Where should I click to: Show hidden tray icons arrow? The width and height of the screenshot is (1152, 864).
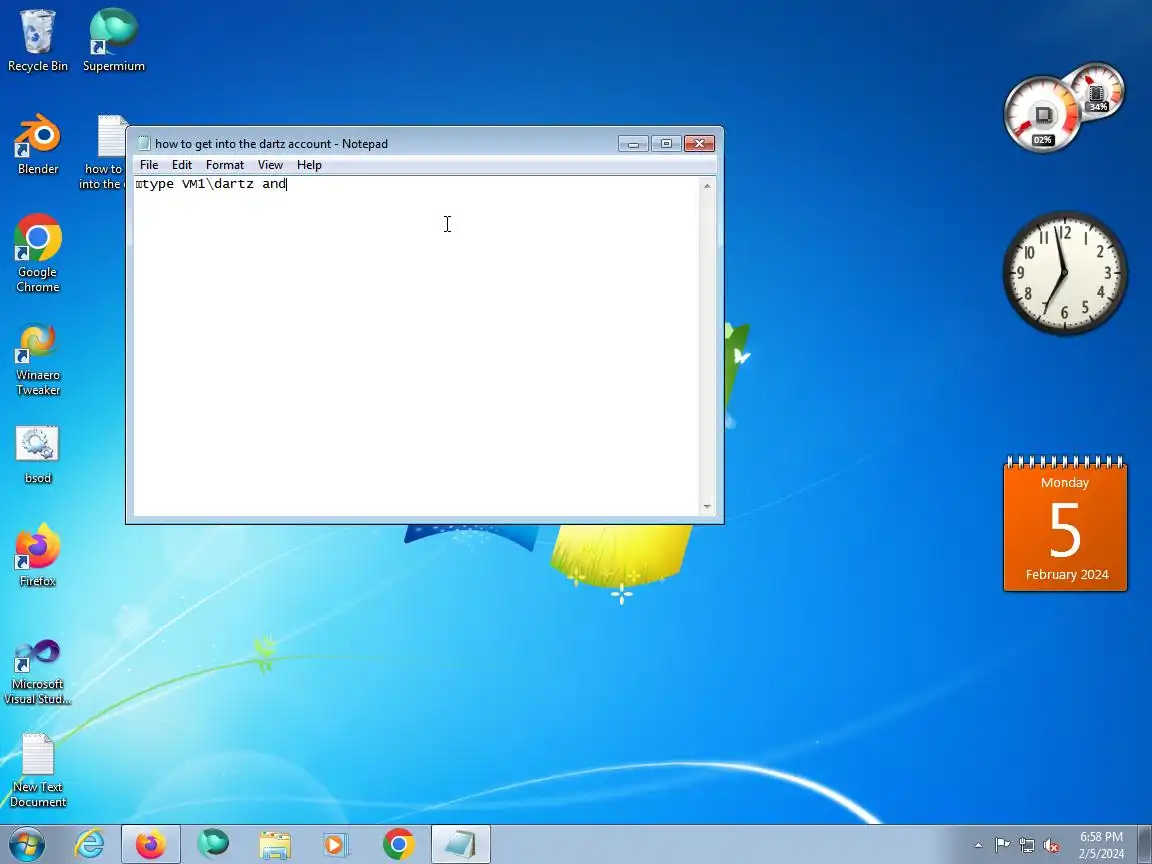(978, 845)
